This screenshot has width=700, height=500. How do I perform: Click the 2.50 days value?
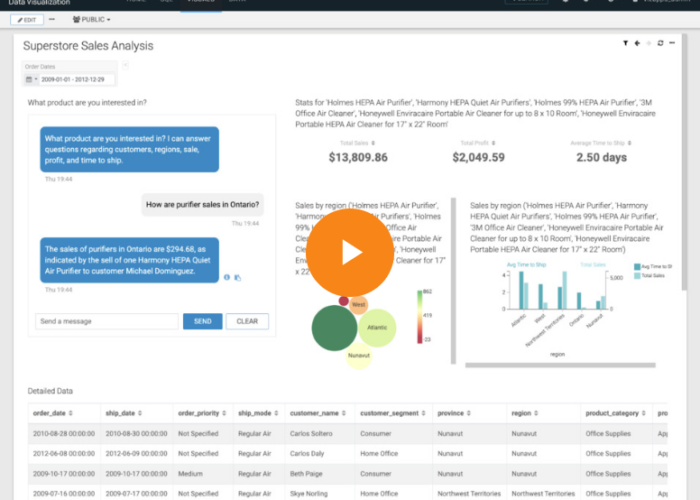(601, 158)
